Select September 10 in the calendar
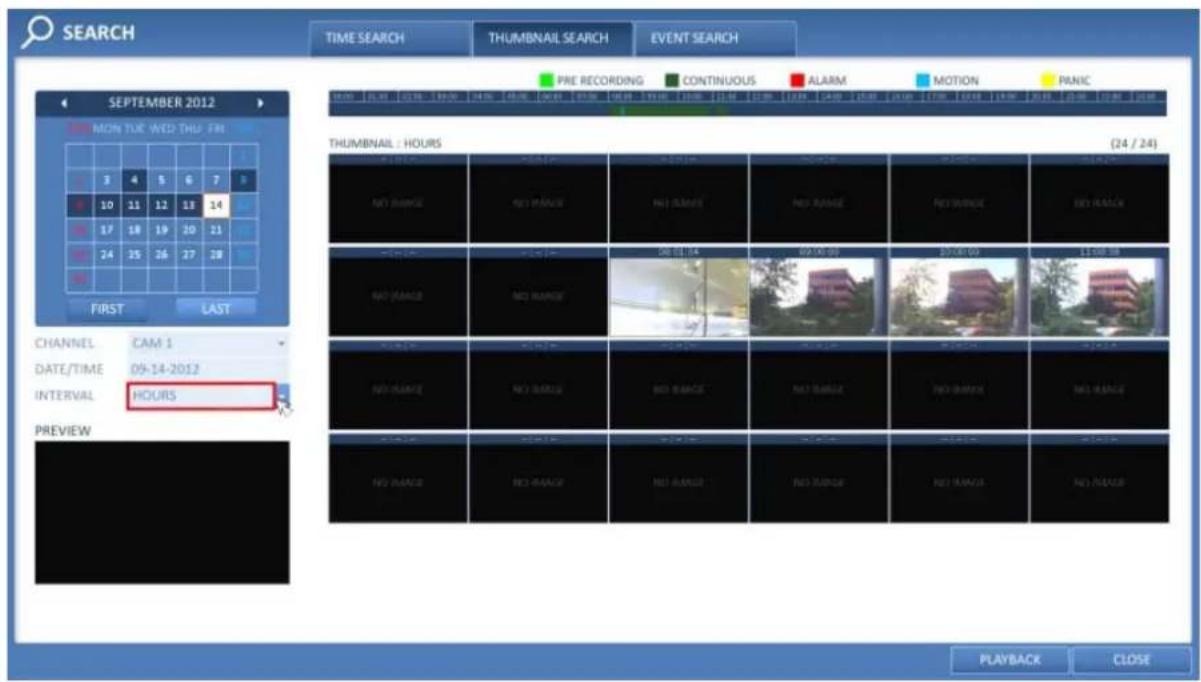This screenshot has width=1201, height=682. (x=106, y=205)
